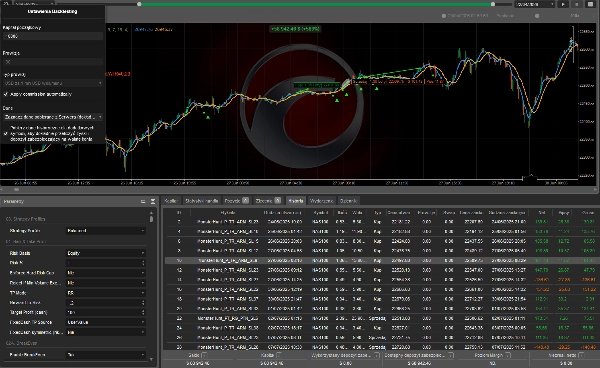Switch to the Dziennik tab
The image size is (600, 368).
click(x=348, y=201)
